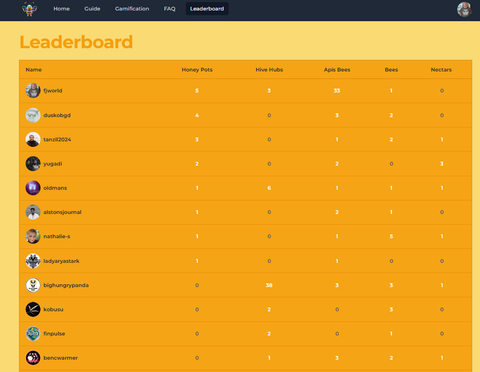480x372 pixels.
Task: Click duskobgd's avatar
Action: tap(33, 115)
